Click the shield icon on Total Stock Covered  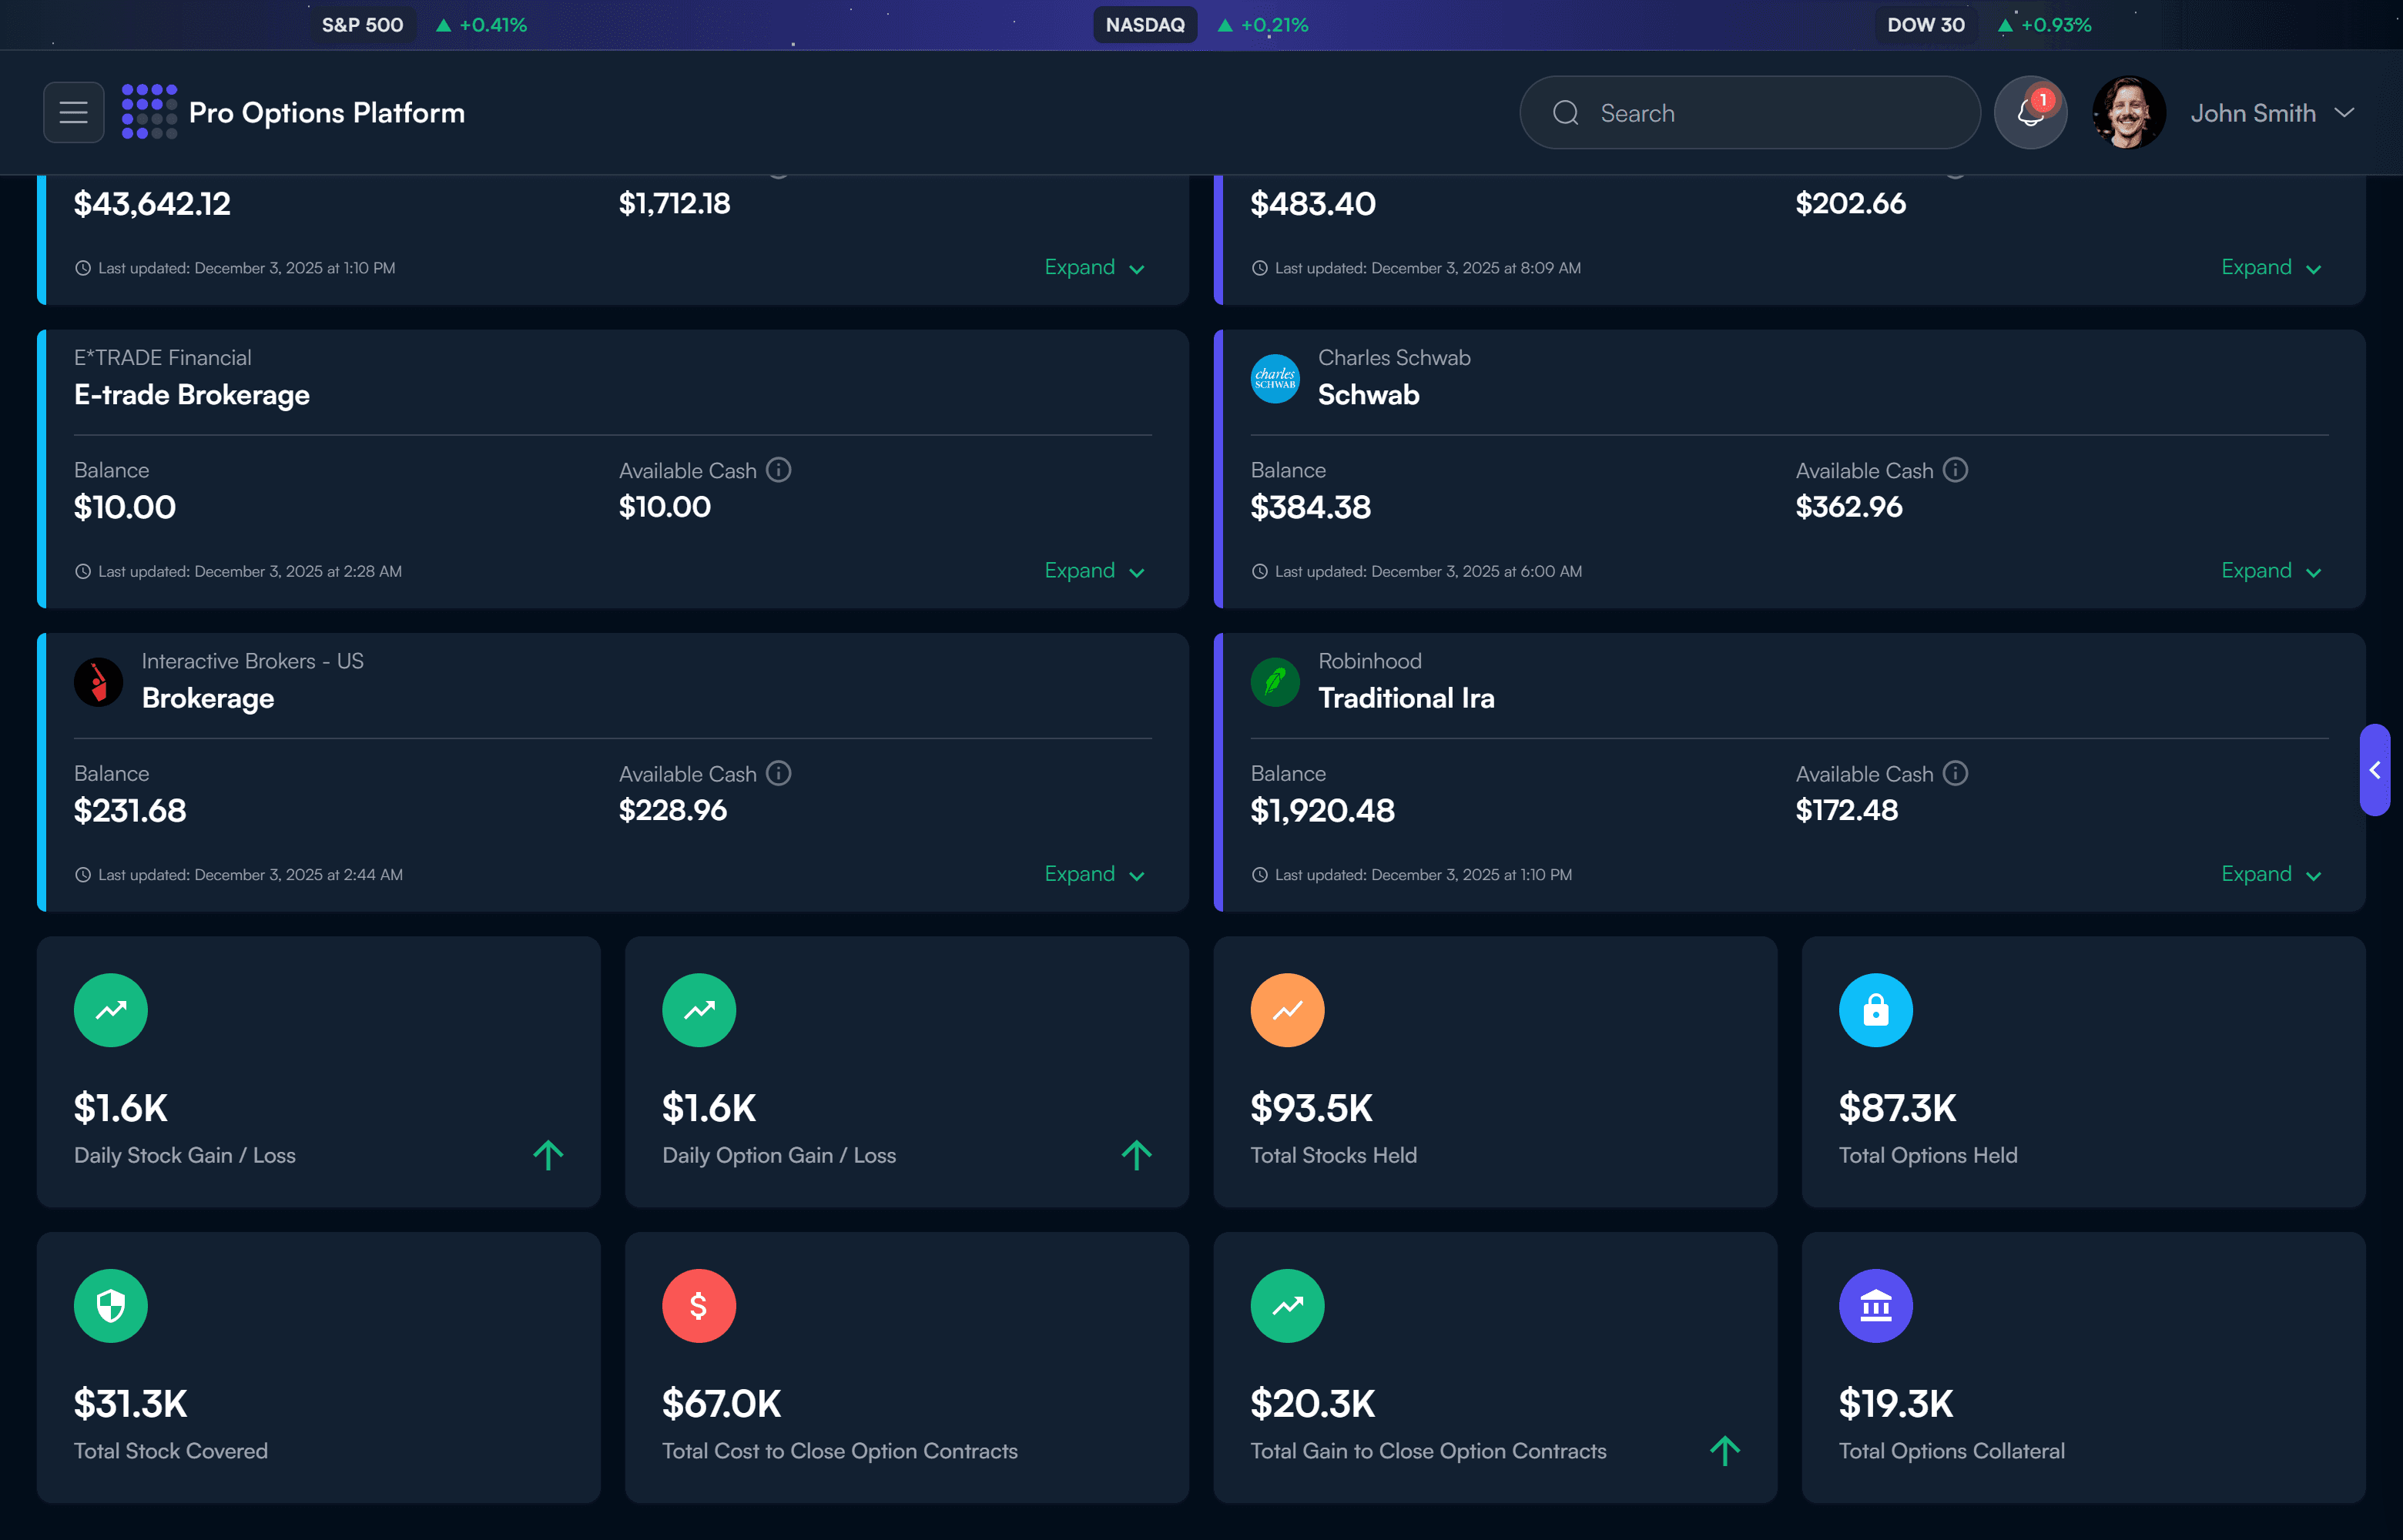tap(110, 1305)
